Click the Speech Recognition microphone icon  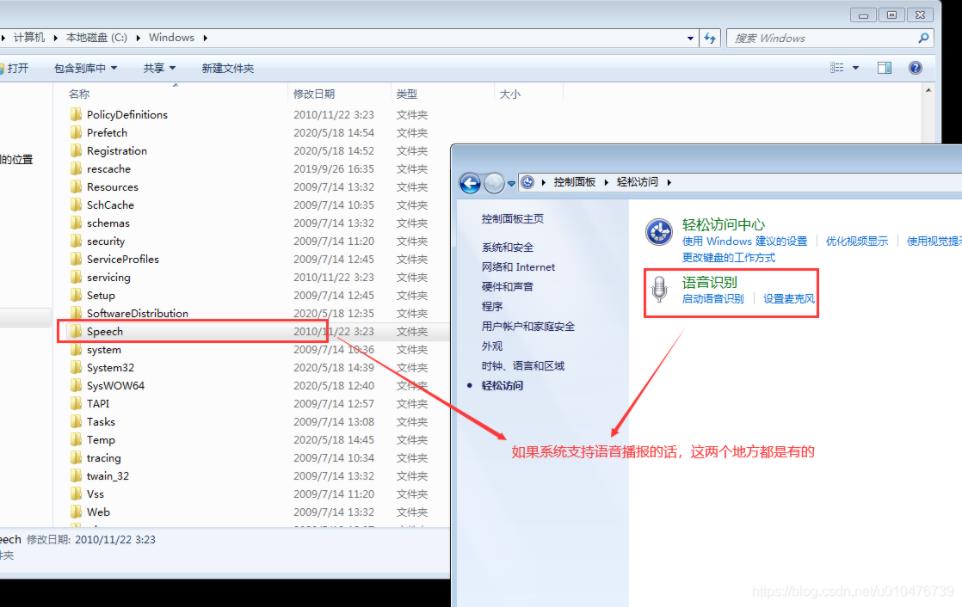coord(659,290)
